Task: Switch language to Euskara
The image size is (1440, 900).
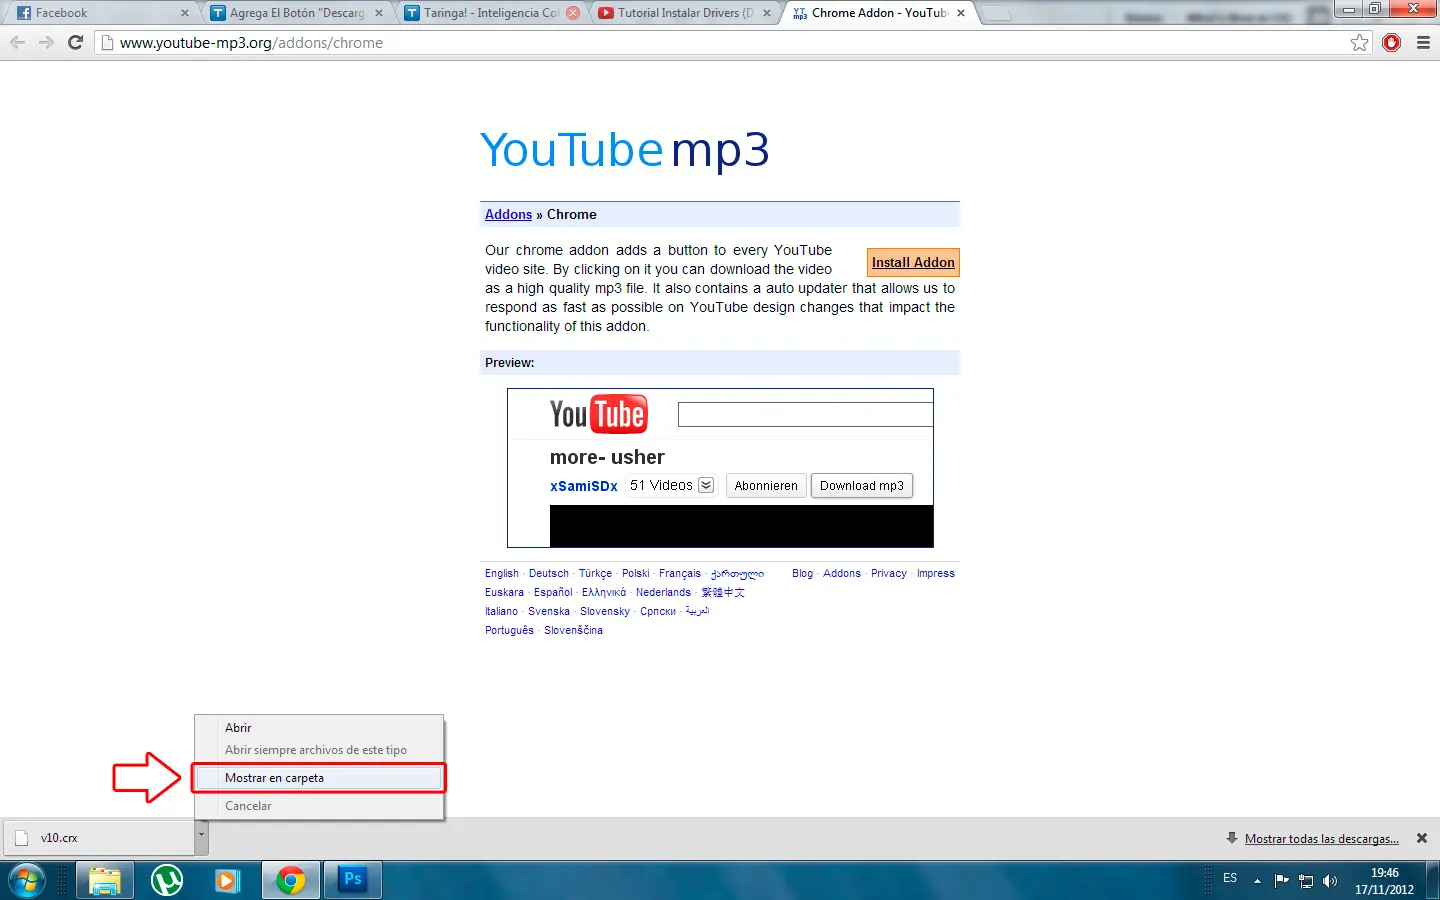Action: (504, 593)
